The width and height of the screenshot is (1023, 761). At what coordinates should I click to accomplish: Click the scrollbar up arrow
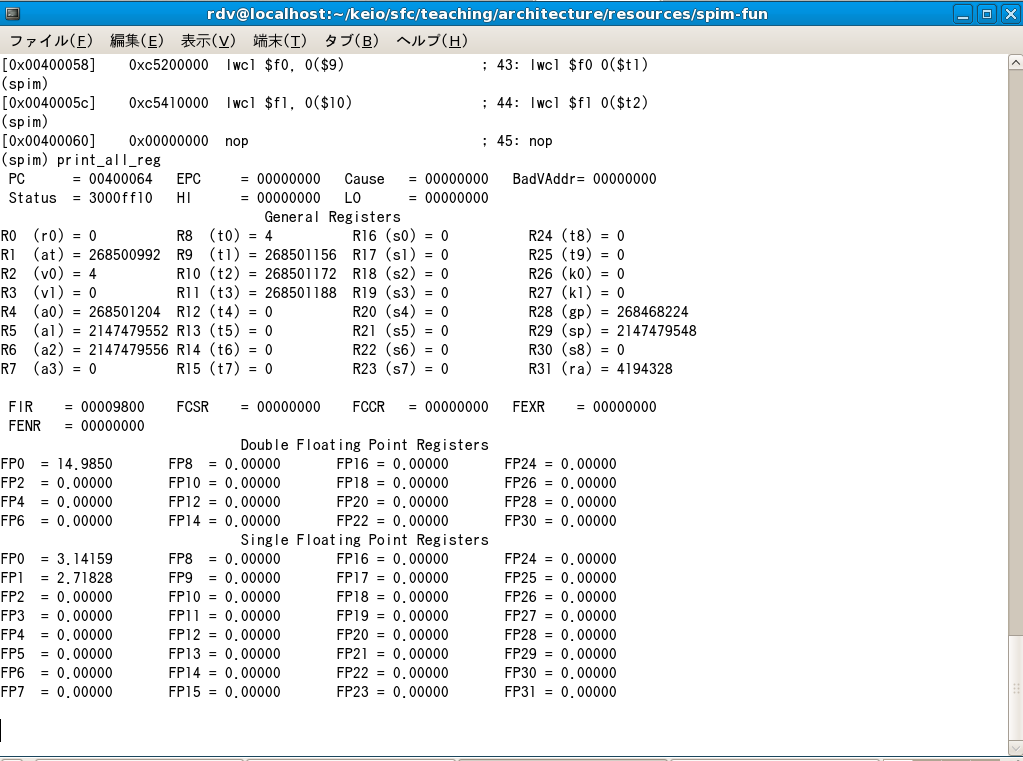1015,63
